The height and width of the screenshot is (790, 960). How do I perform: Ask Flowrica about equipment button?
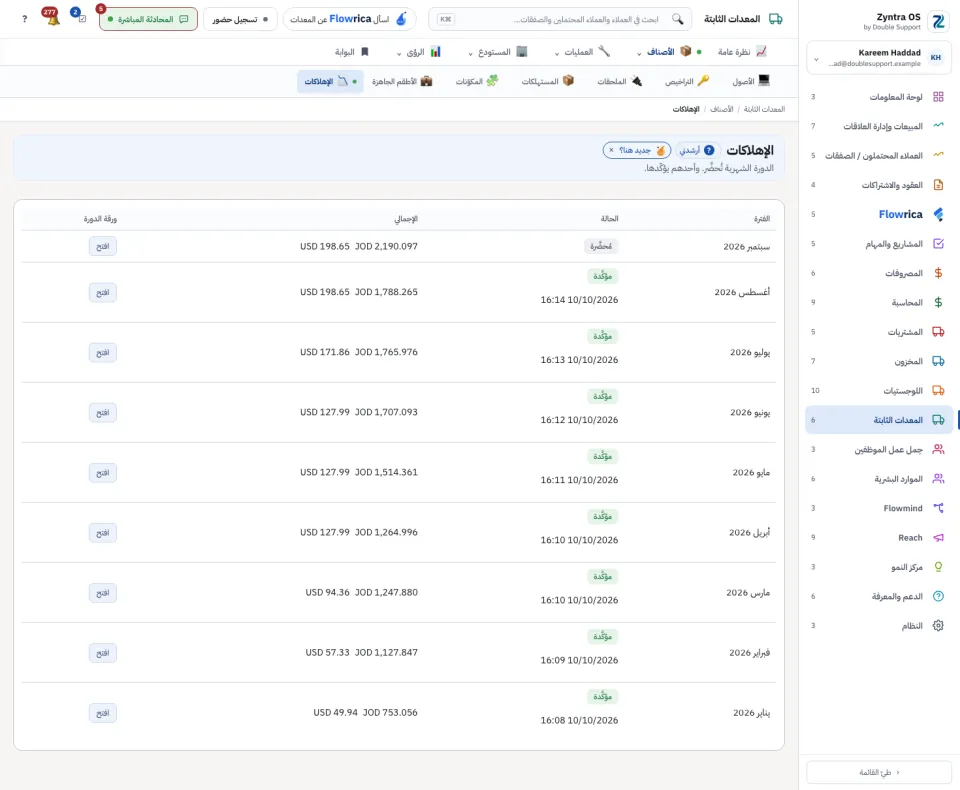coord(349,19)
